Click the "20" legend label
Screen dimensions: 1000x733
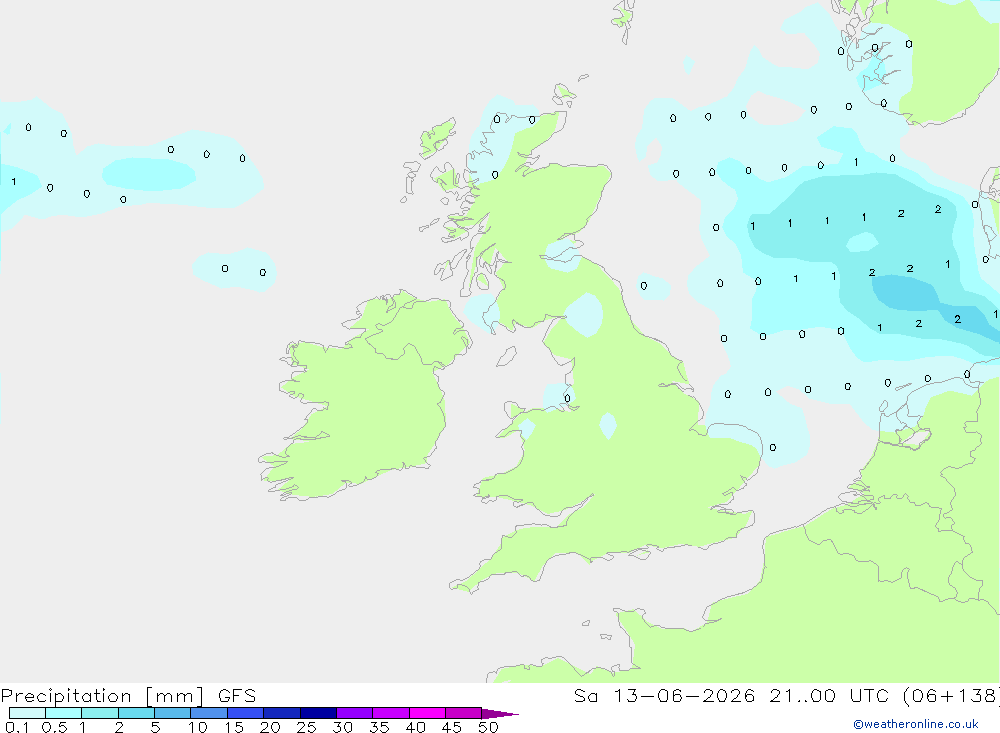(270, 727)
